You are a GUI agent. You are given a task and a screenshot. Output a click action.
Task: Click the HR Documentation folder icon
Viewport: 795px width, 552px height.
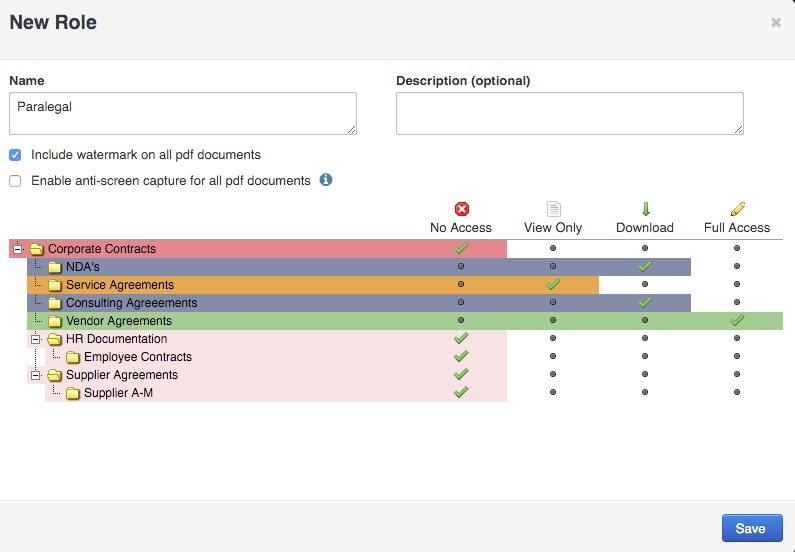click(x=55, y=339)
